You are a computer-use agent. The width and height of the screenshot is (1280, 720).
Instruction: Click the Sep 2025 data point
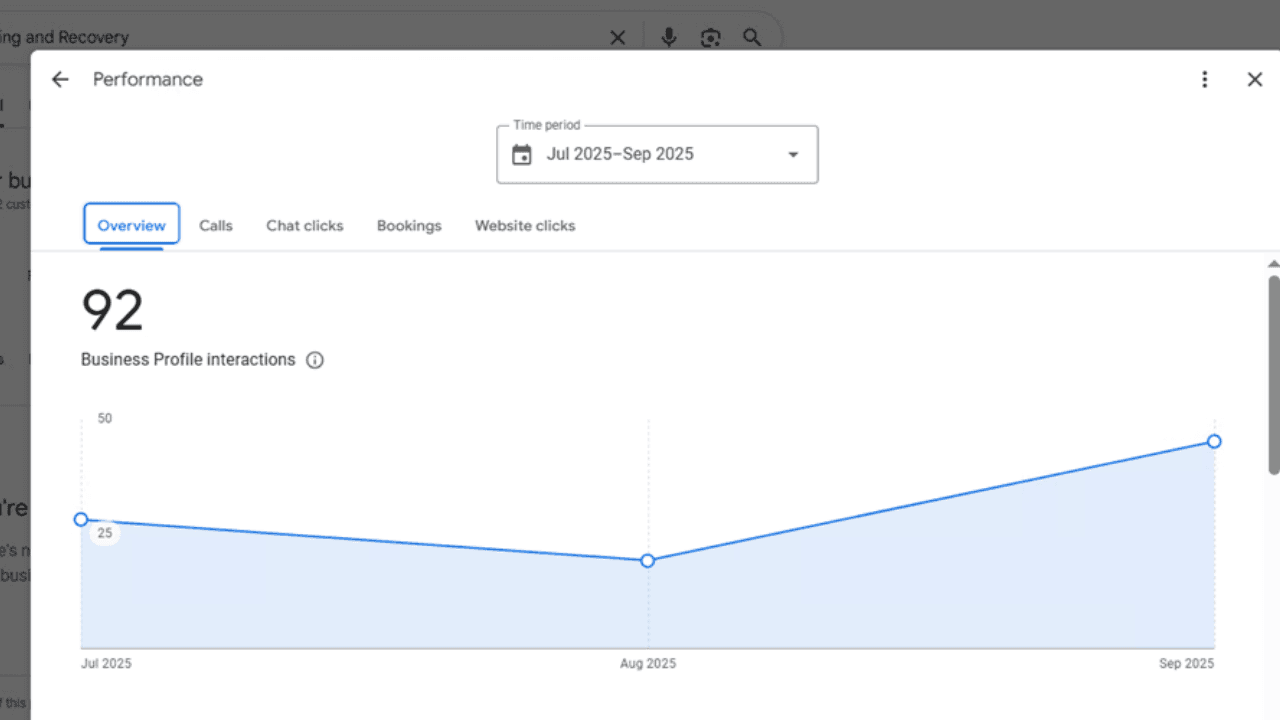click(x=1214, y=441)
